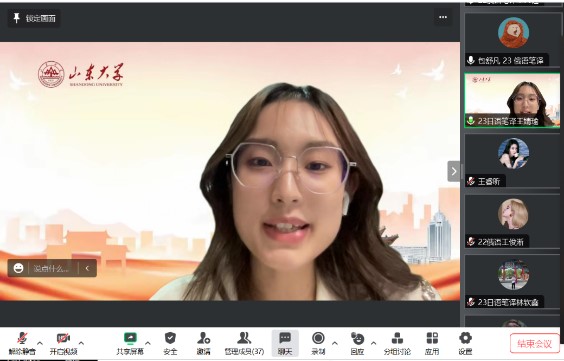Open the 应用 apps icon
The height and width of the screenshot is (361, 564).
(432, 343)
